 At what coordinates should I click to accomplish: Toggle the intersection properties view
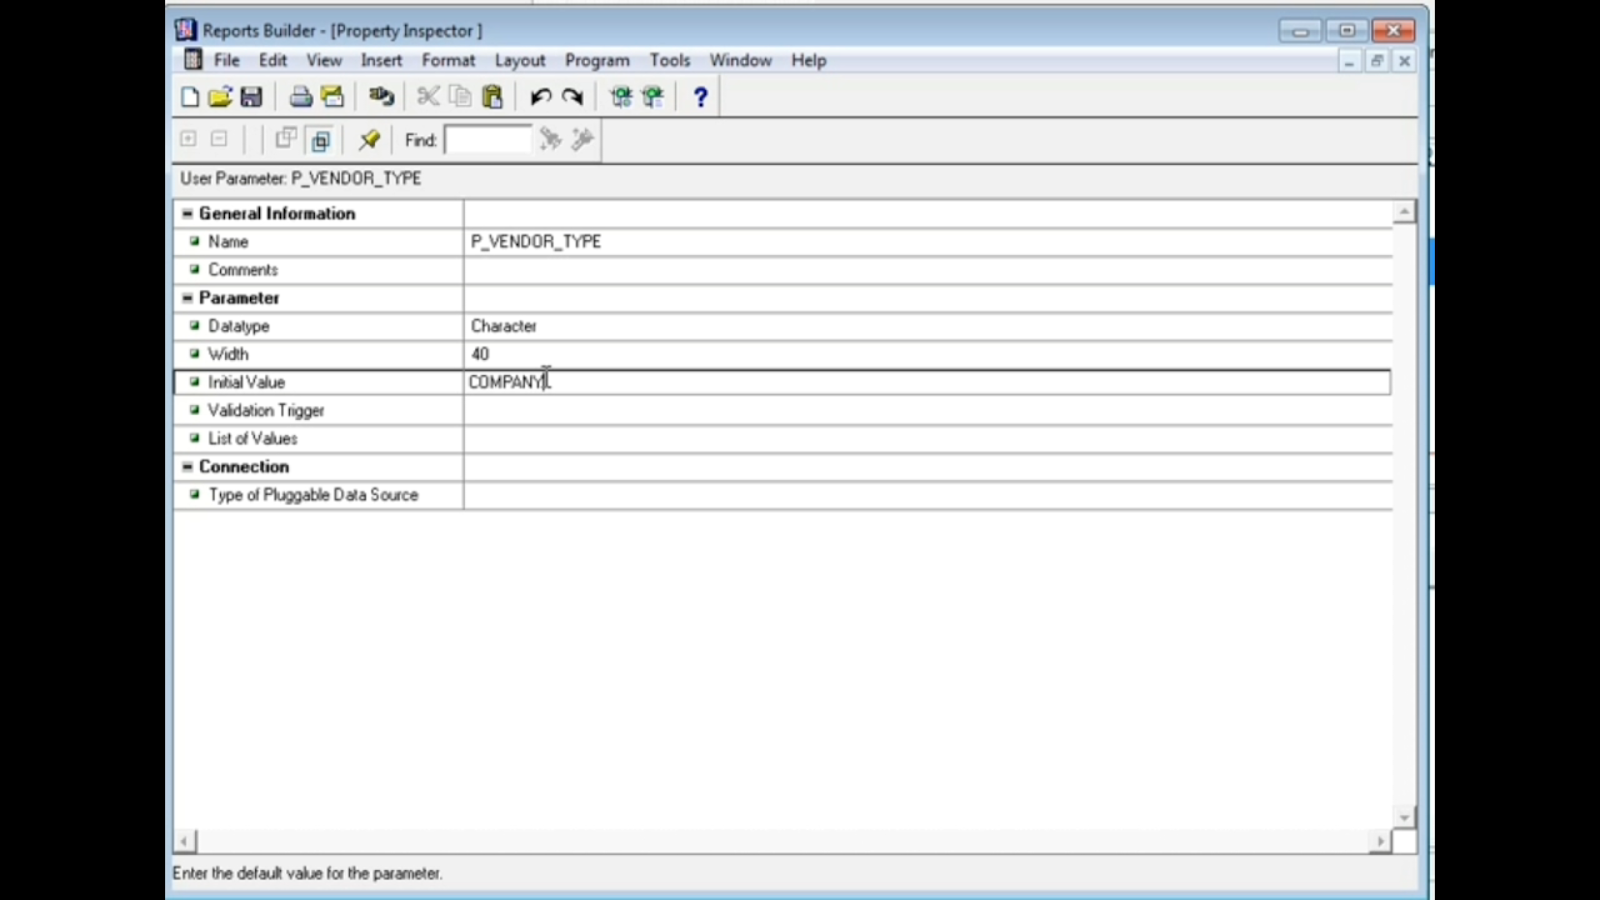pos(320,139)
